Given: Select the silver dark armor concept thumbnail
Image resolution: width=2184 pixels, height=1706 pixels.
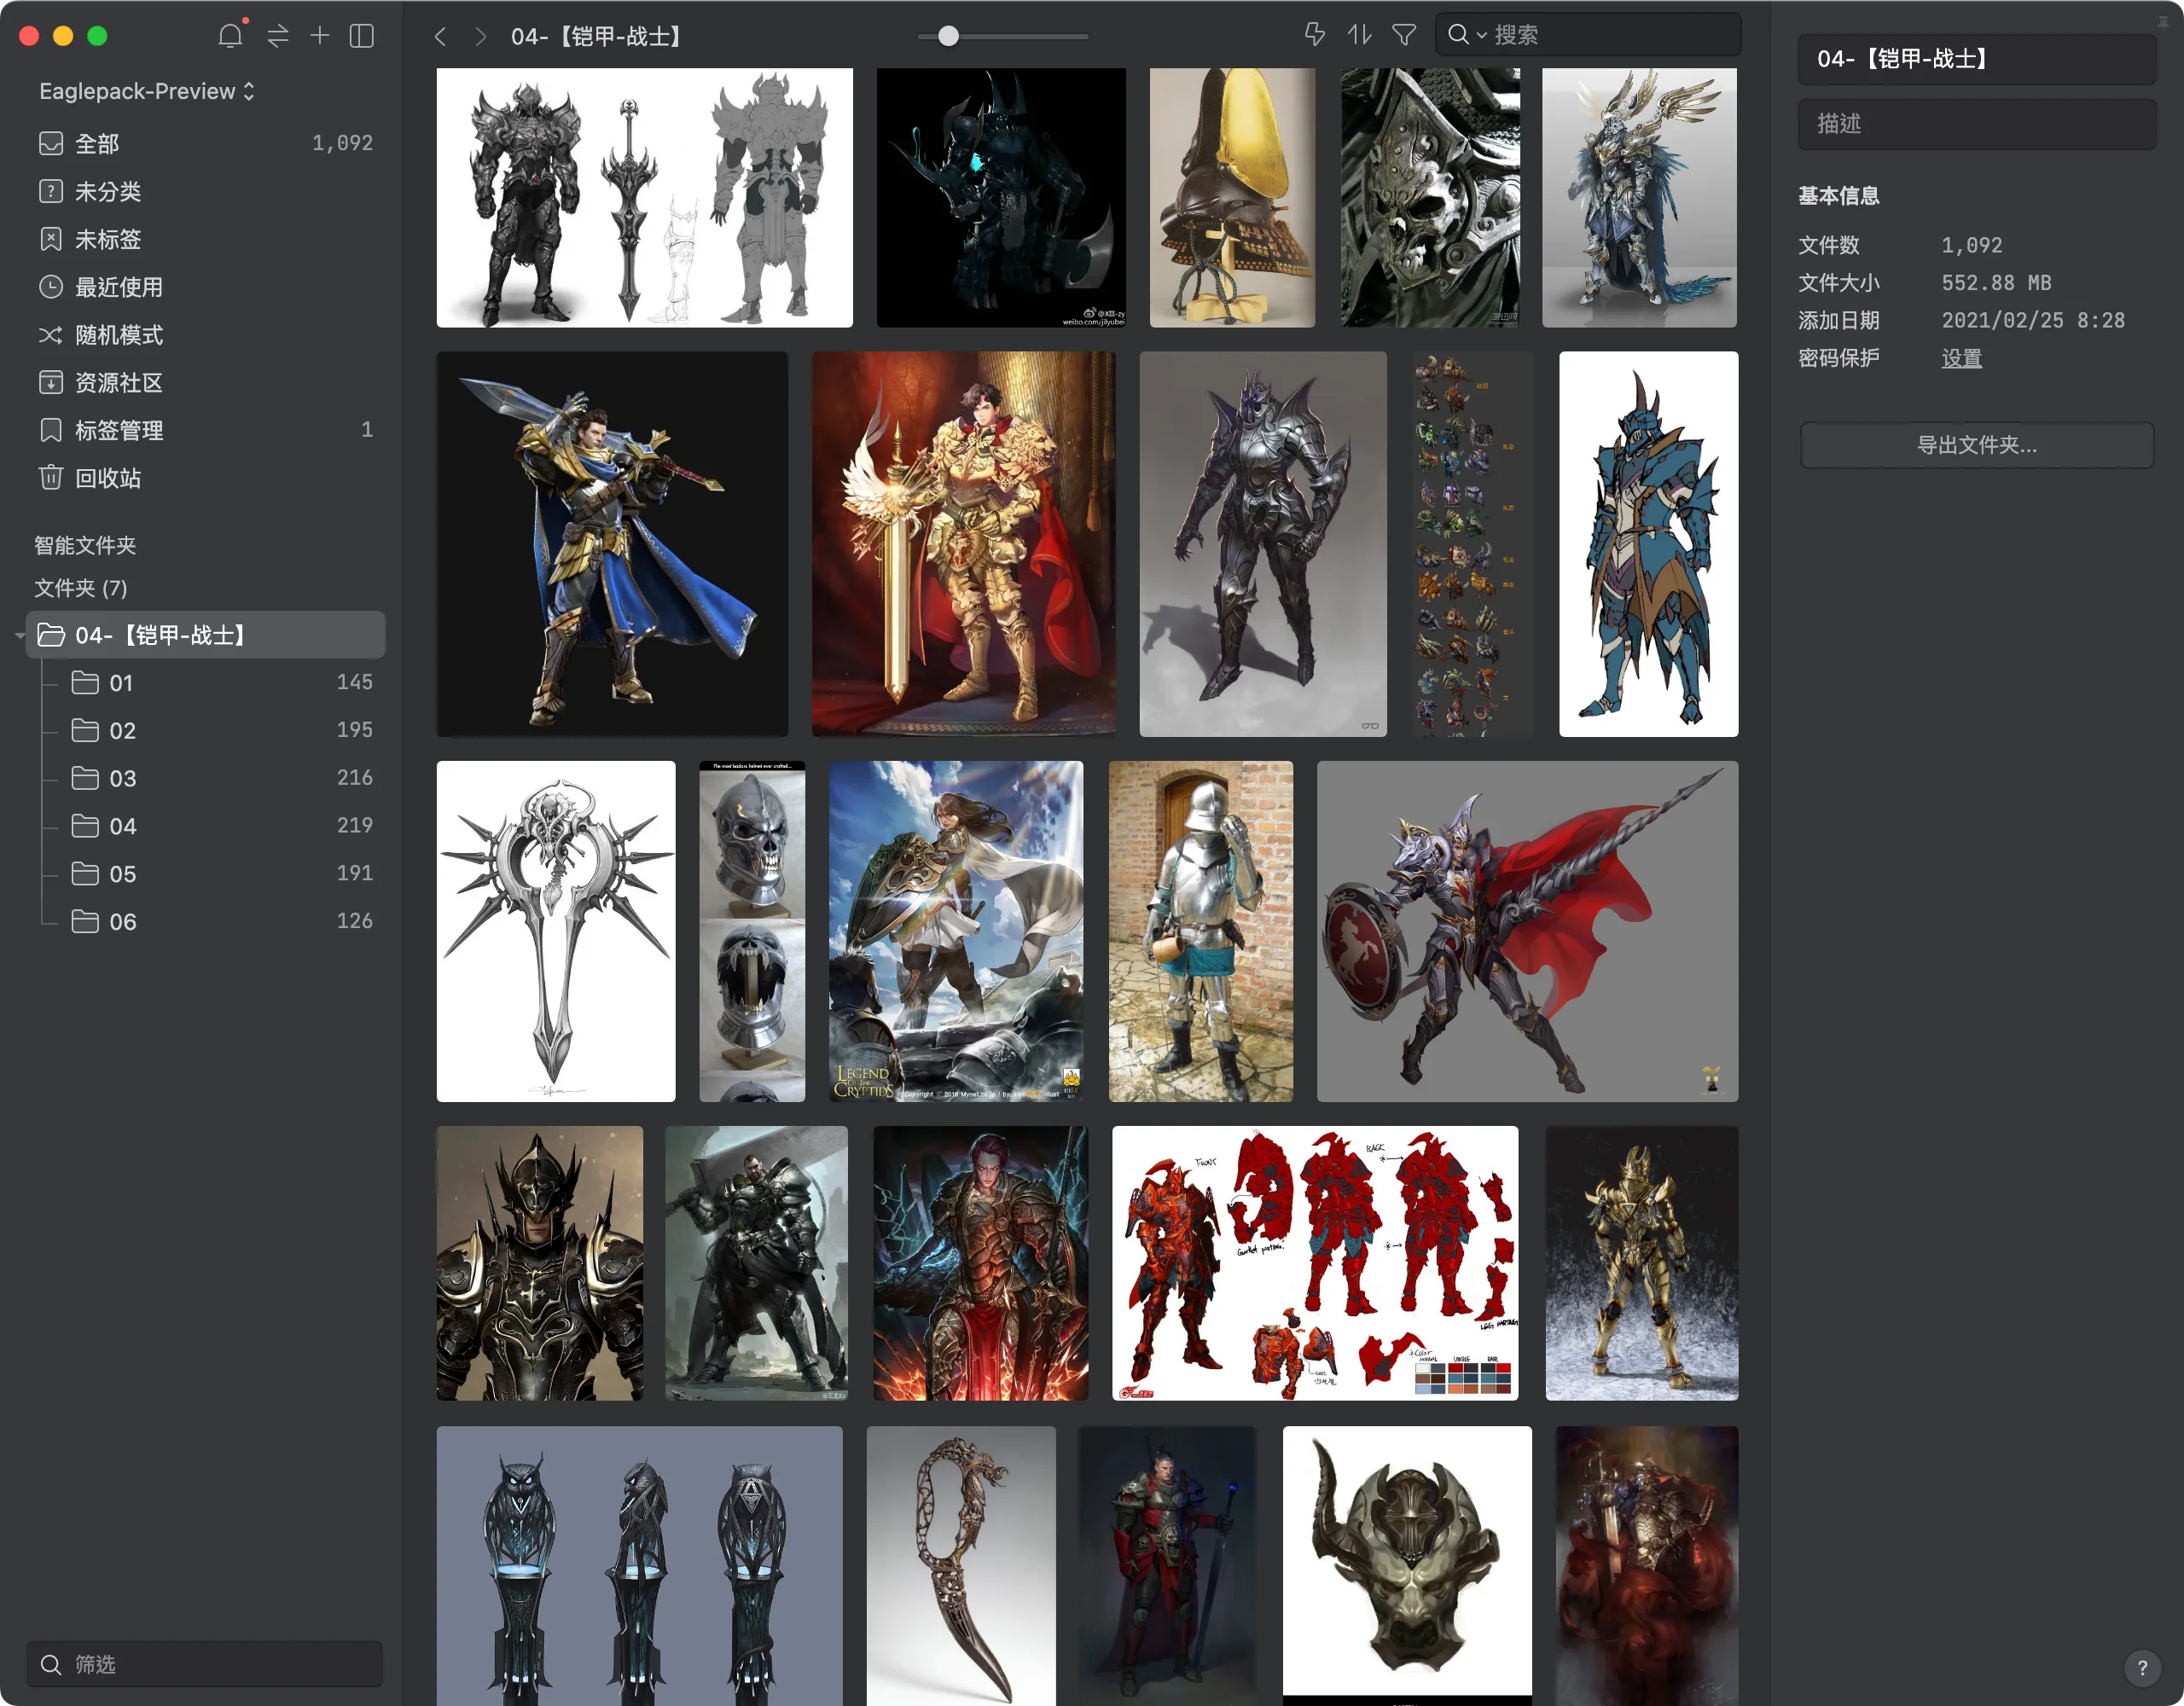Looking at the screenshot, I should [x=1263, y=544].
